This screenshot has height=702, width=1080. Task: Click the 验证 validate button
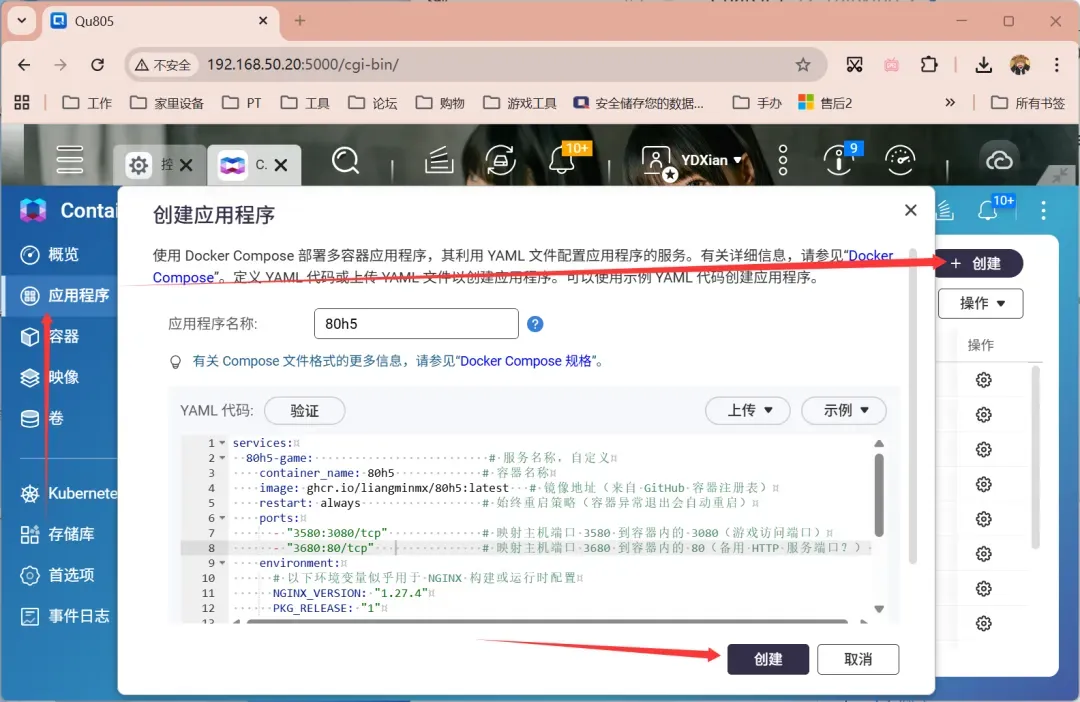304,410
